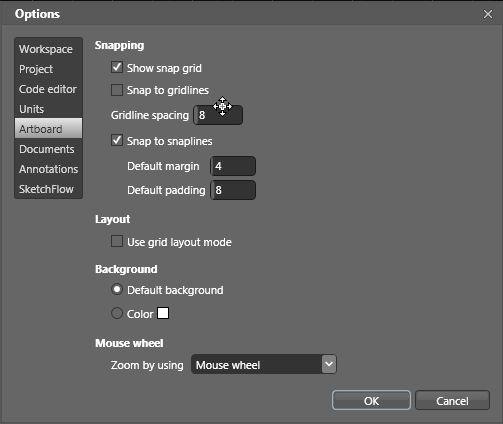Dismiss dialog with Cancel button
This screenshot has width=503, height=424.
[452, 400]
